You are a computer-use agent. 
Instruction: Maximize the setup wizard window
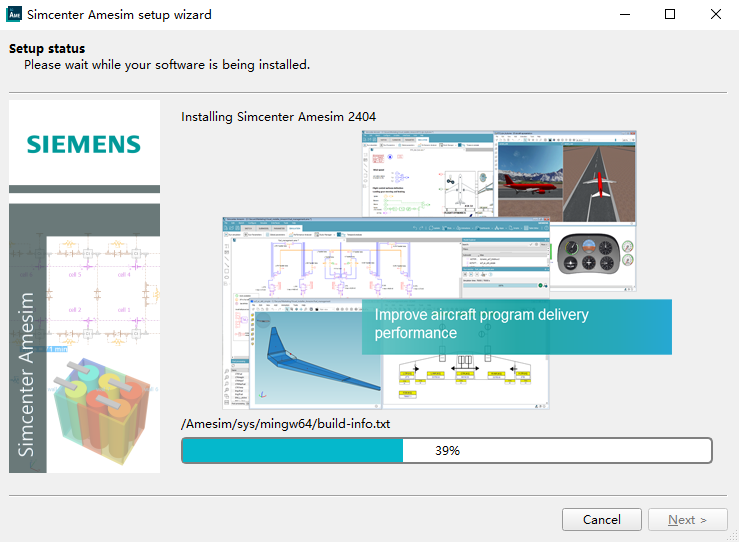tap(670, 15)
